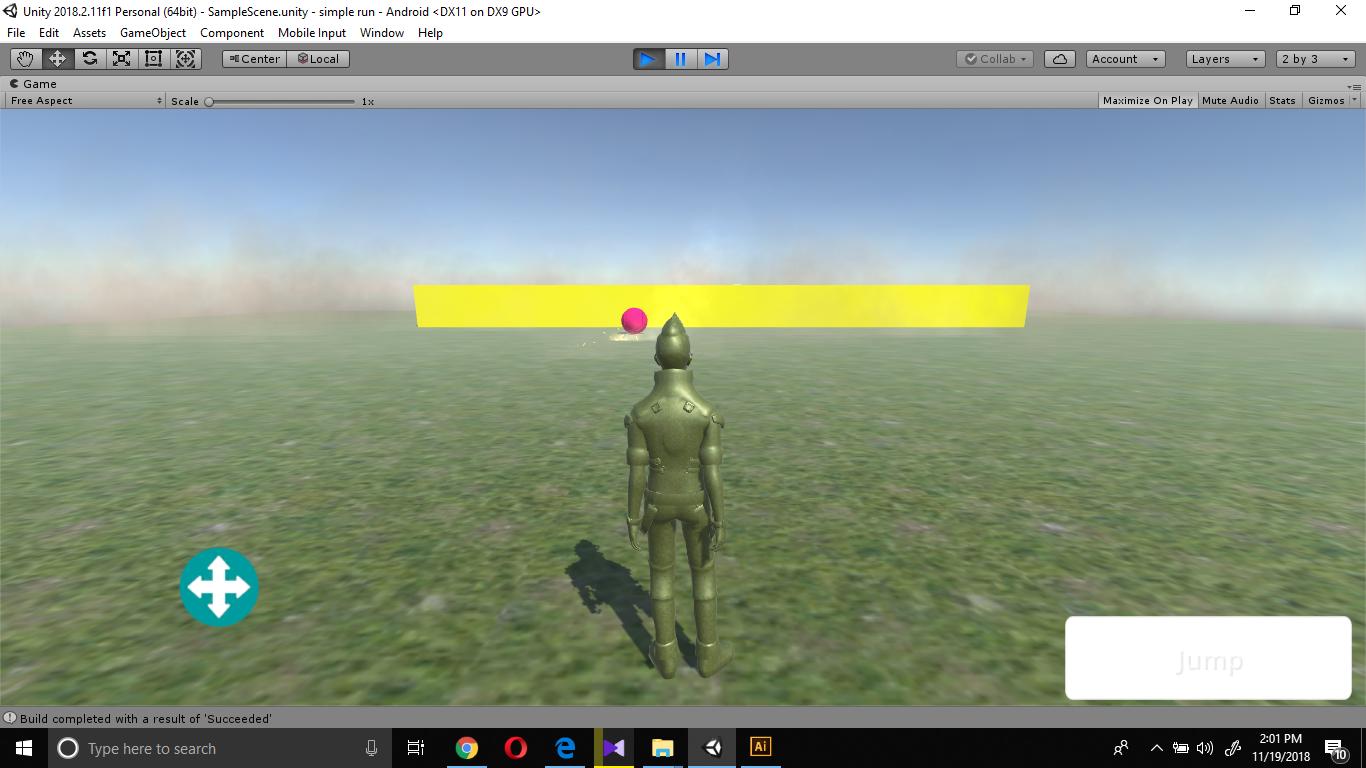The image size is (1366, 768).
Task: Open the Component menu
Action: 232,33
